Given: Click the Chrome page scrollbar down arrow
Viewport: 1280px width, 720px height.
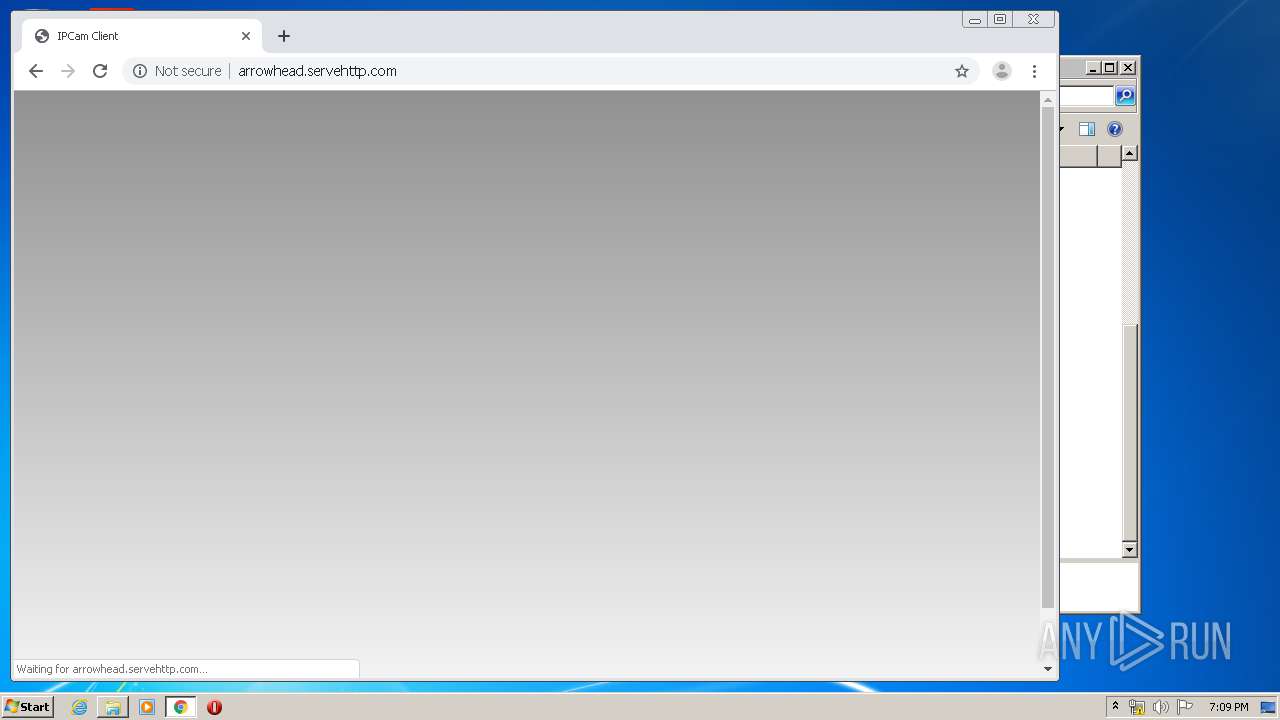Looking at the screenshot, I should click(x=1048, y=669).
